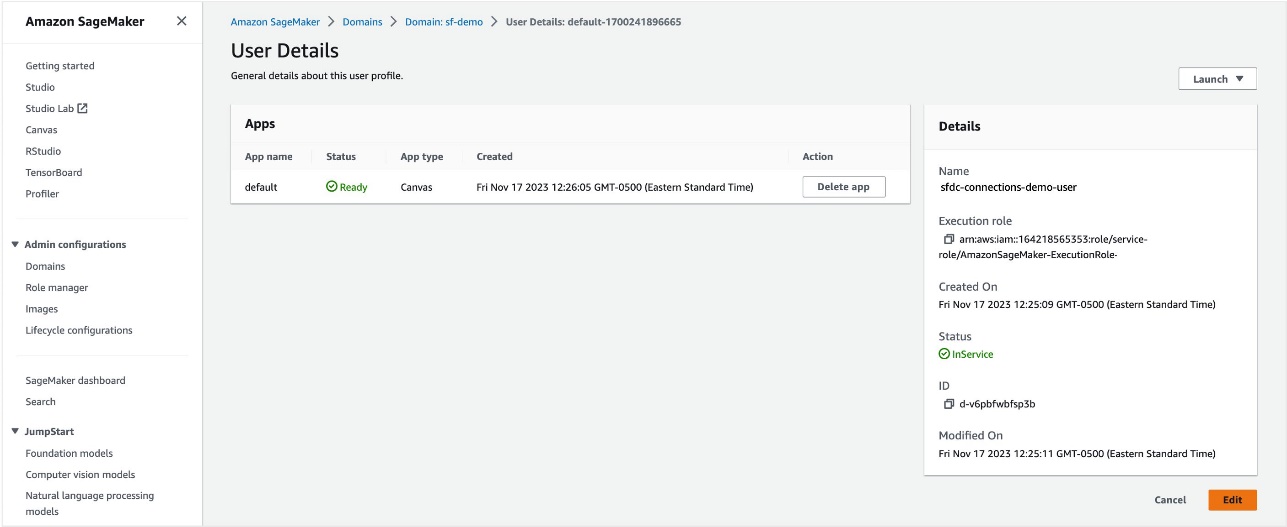Screen dimensions: 1287x527
Task: Click the Delete app button
Action: [x=844, y=187]
